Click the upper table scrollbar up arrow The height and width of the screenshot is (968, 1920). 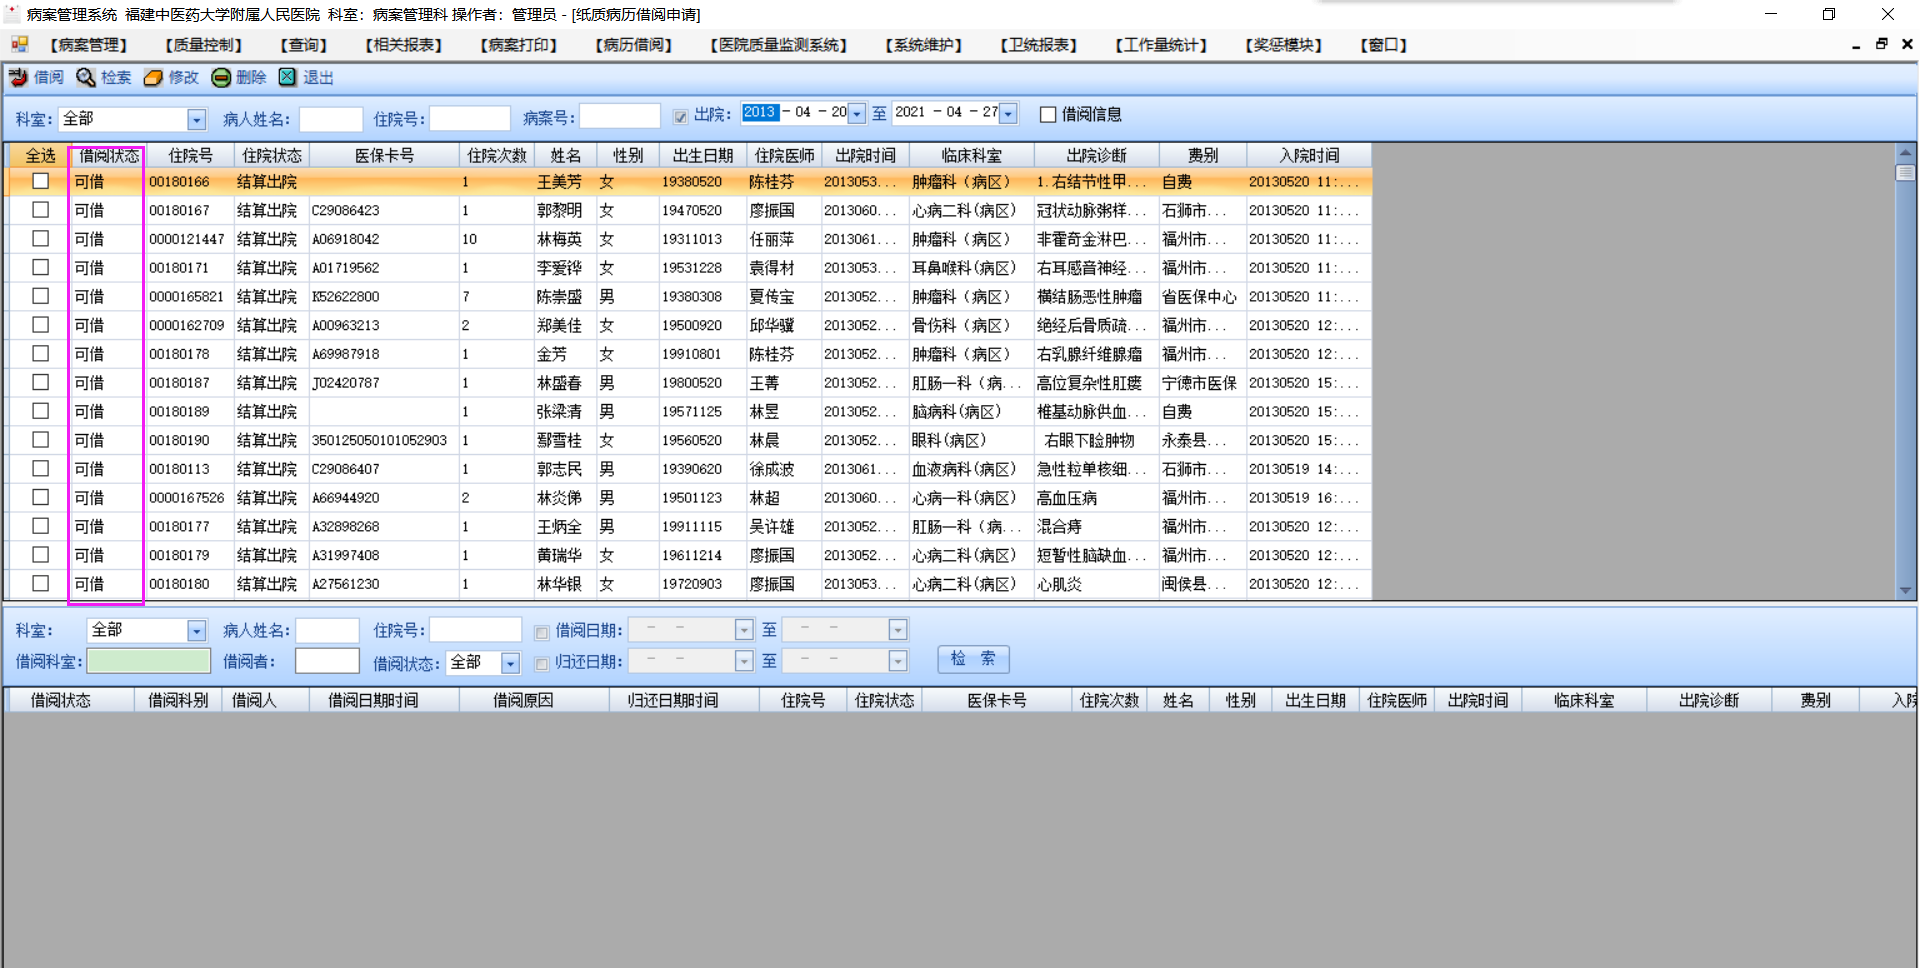(x=1906, y=152)
